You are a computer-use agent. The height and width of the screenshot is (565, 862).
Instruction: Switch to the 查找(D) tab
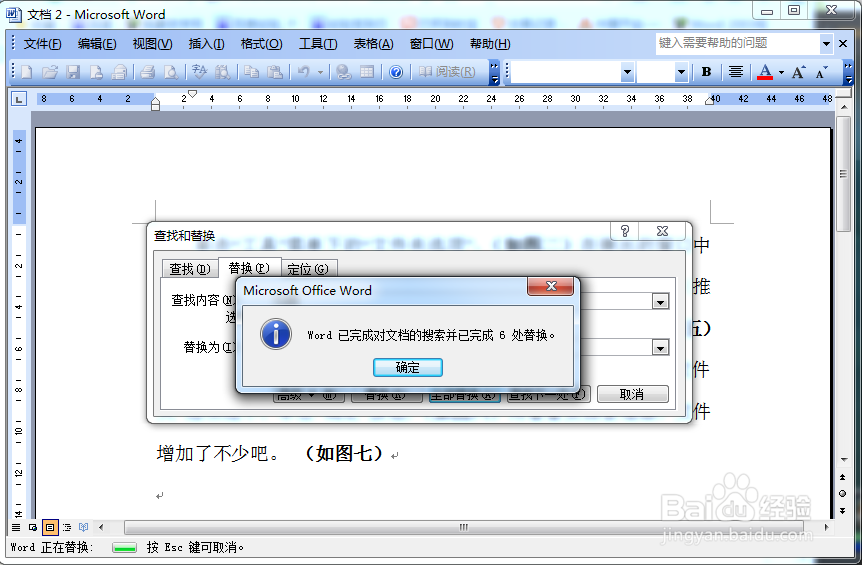(x=190, y=269)
